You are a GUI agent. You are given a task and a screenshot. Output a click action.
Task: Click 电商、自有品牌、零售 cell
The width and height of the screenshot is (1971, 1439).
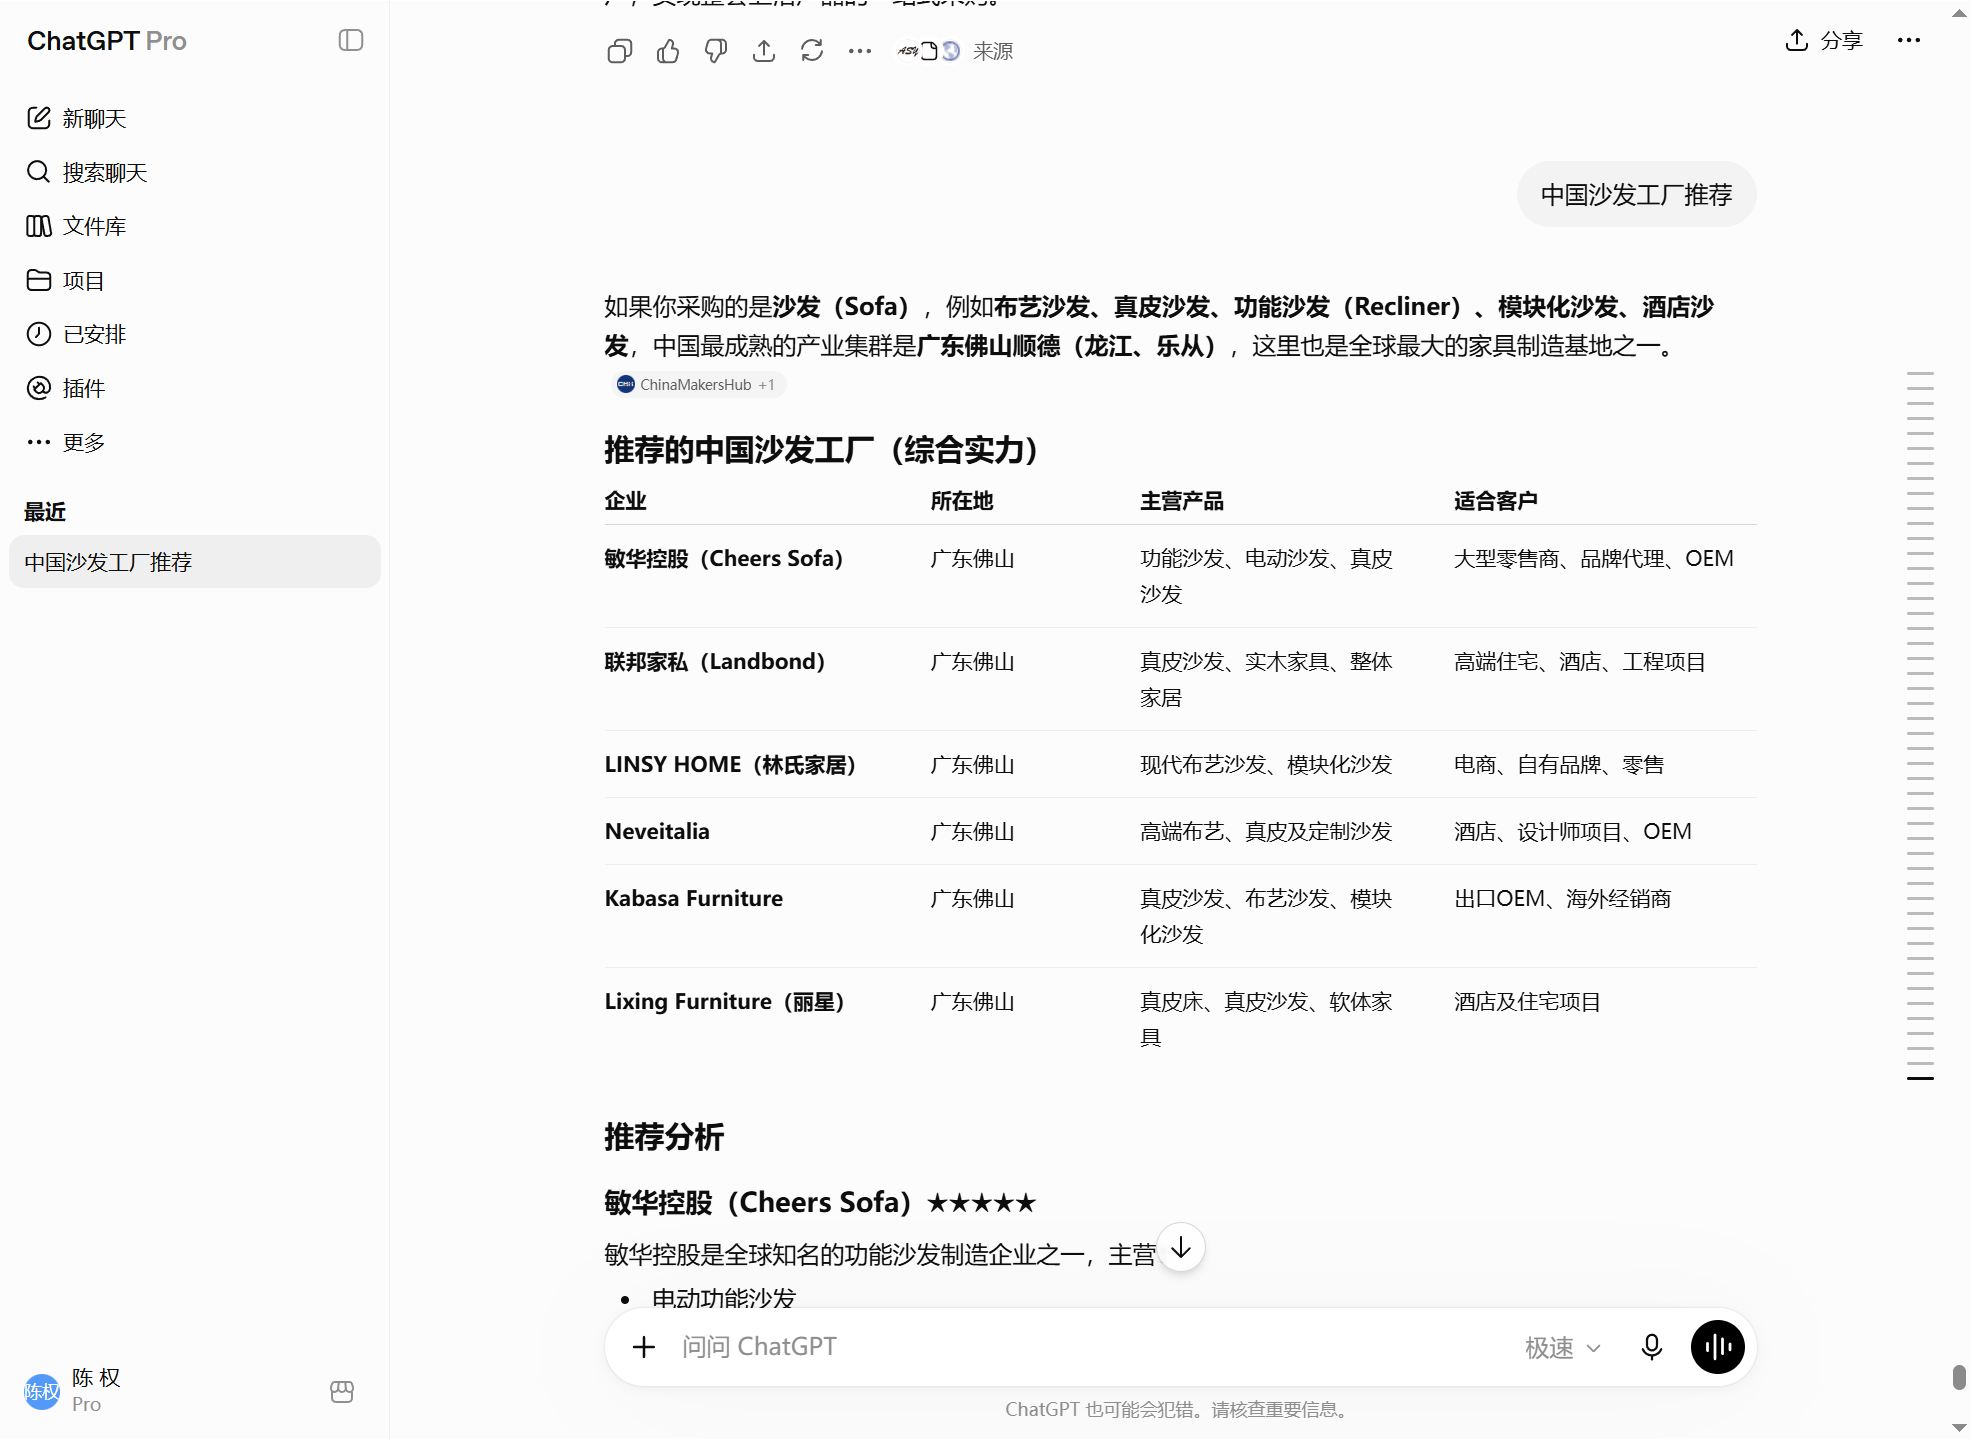pos(1559,764)
